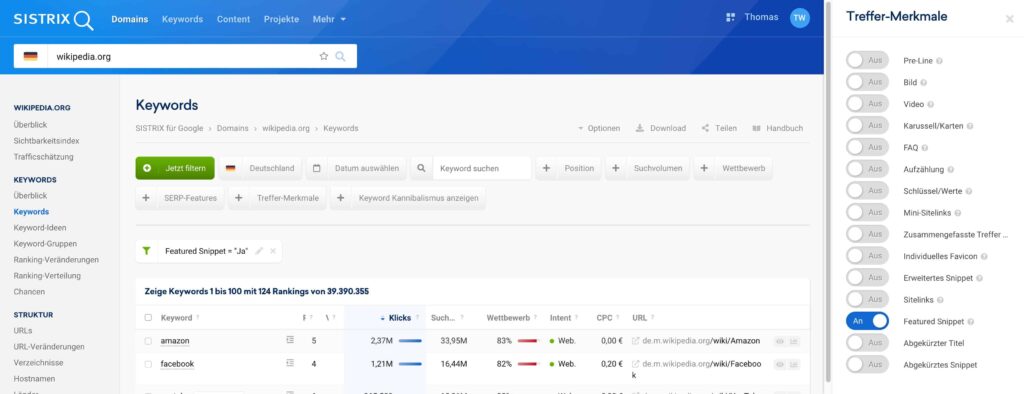Open the apps grid icon beside Thomas

click(x=730, y=18)
